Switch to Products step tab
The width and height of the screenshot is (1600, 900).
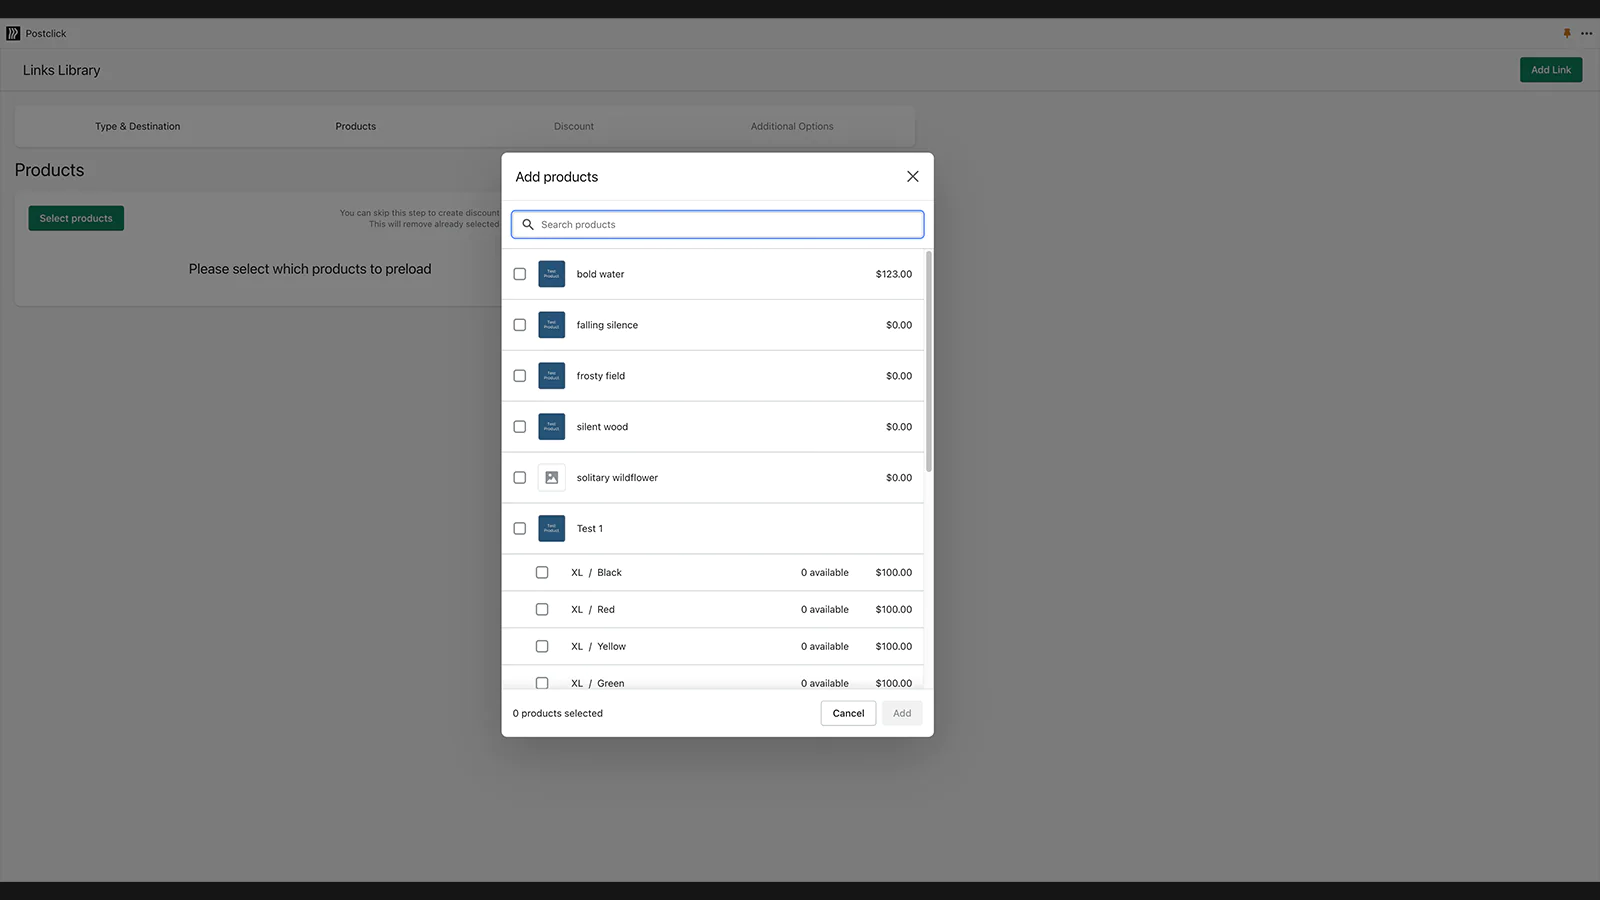pos(356,127)
